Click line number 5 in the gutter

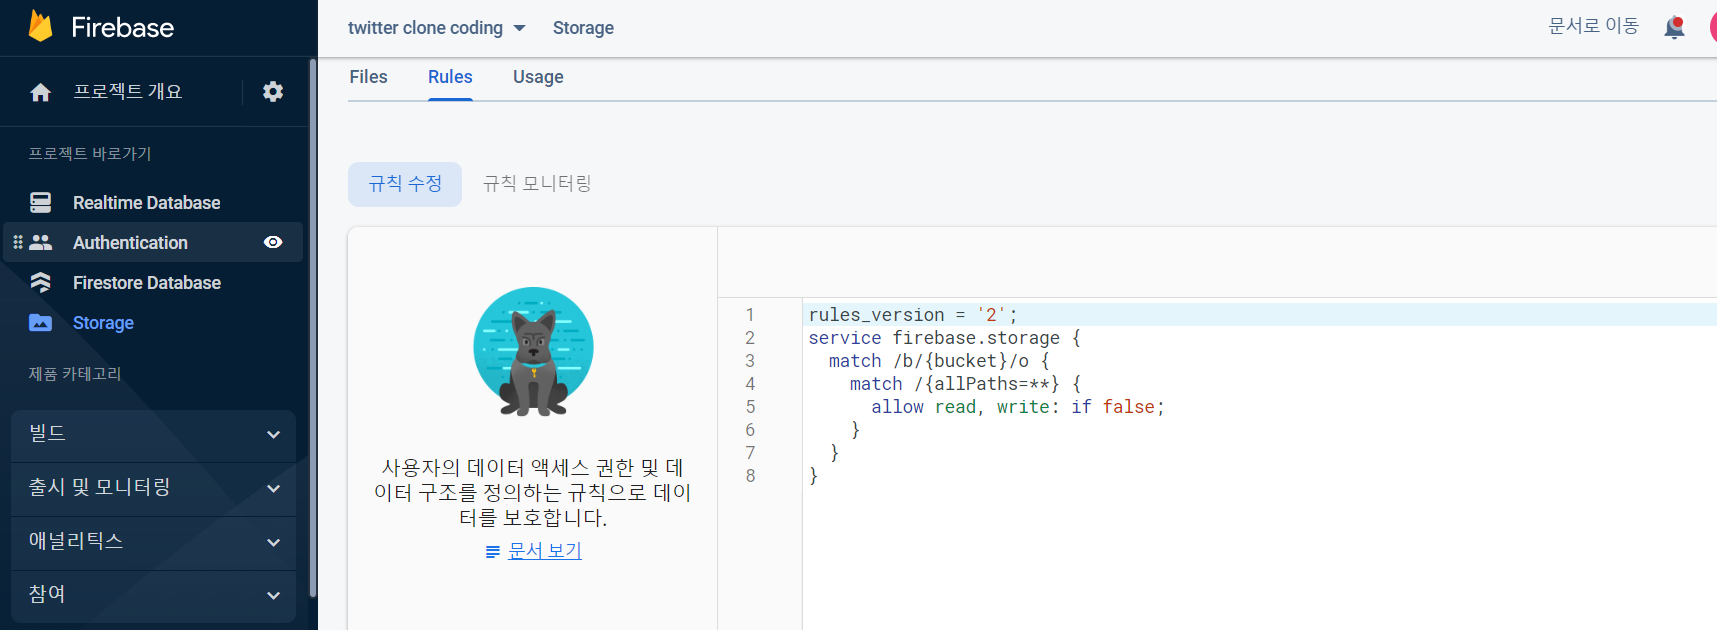750,407
